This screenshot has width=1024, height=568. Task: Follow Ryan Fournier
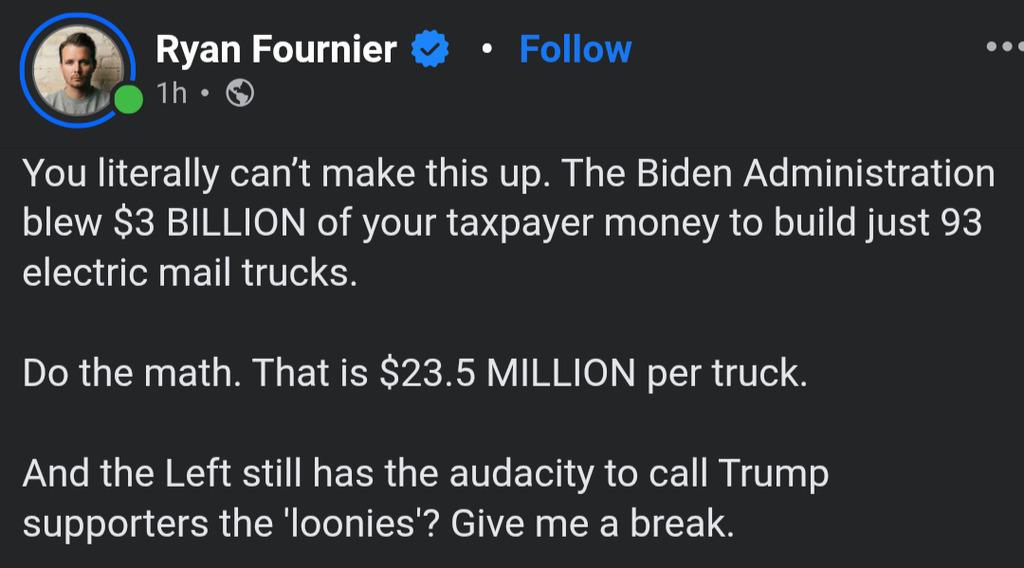(575, 49)
